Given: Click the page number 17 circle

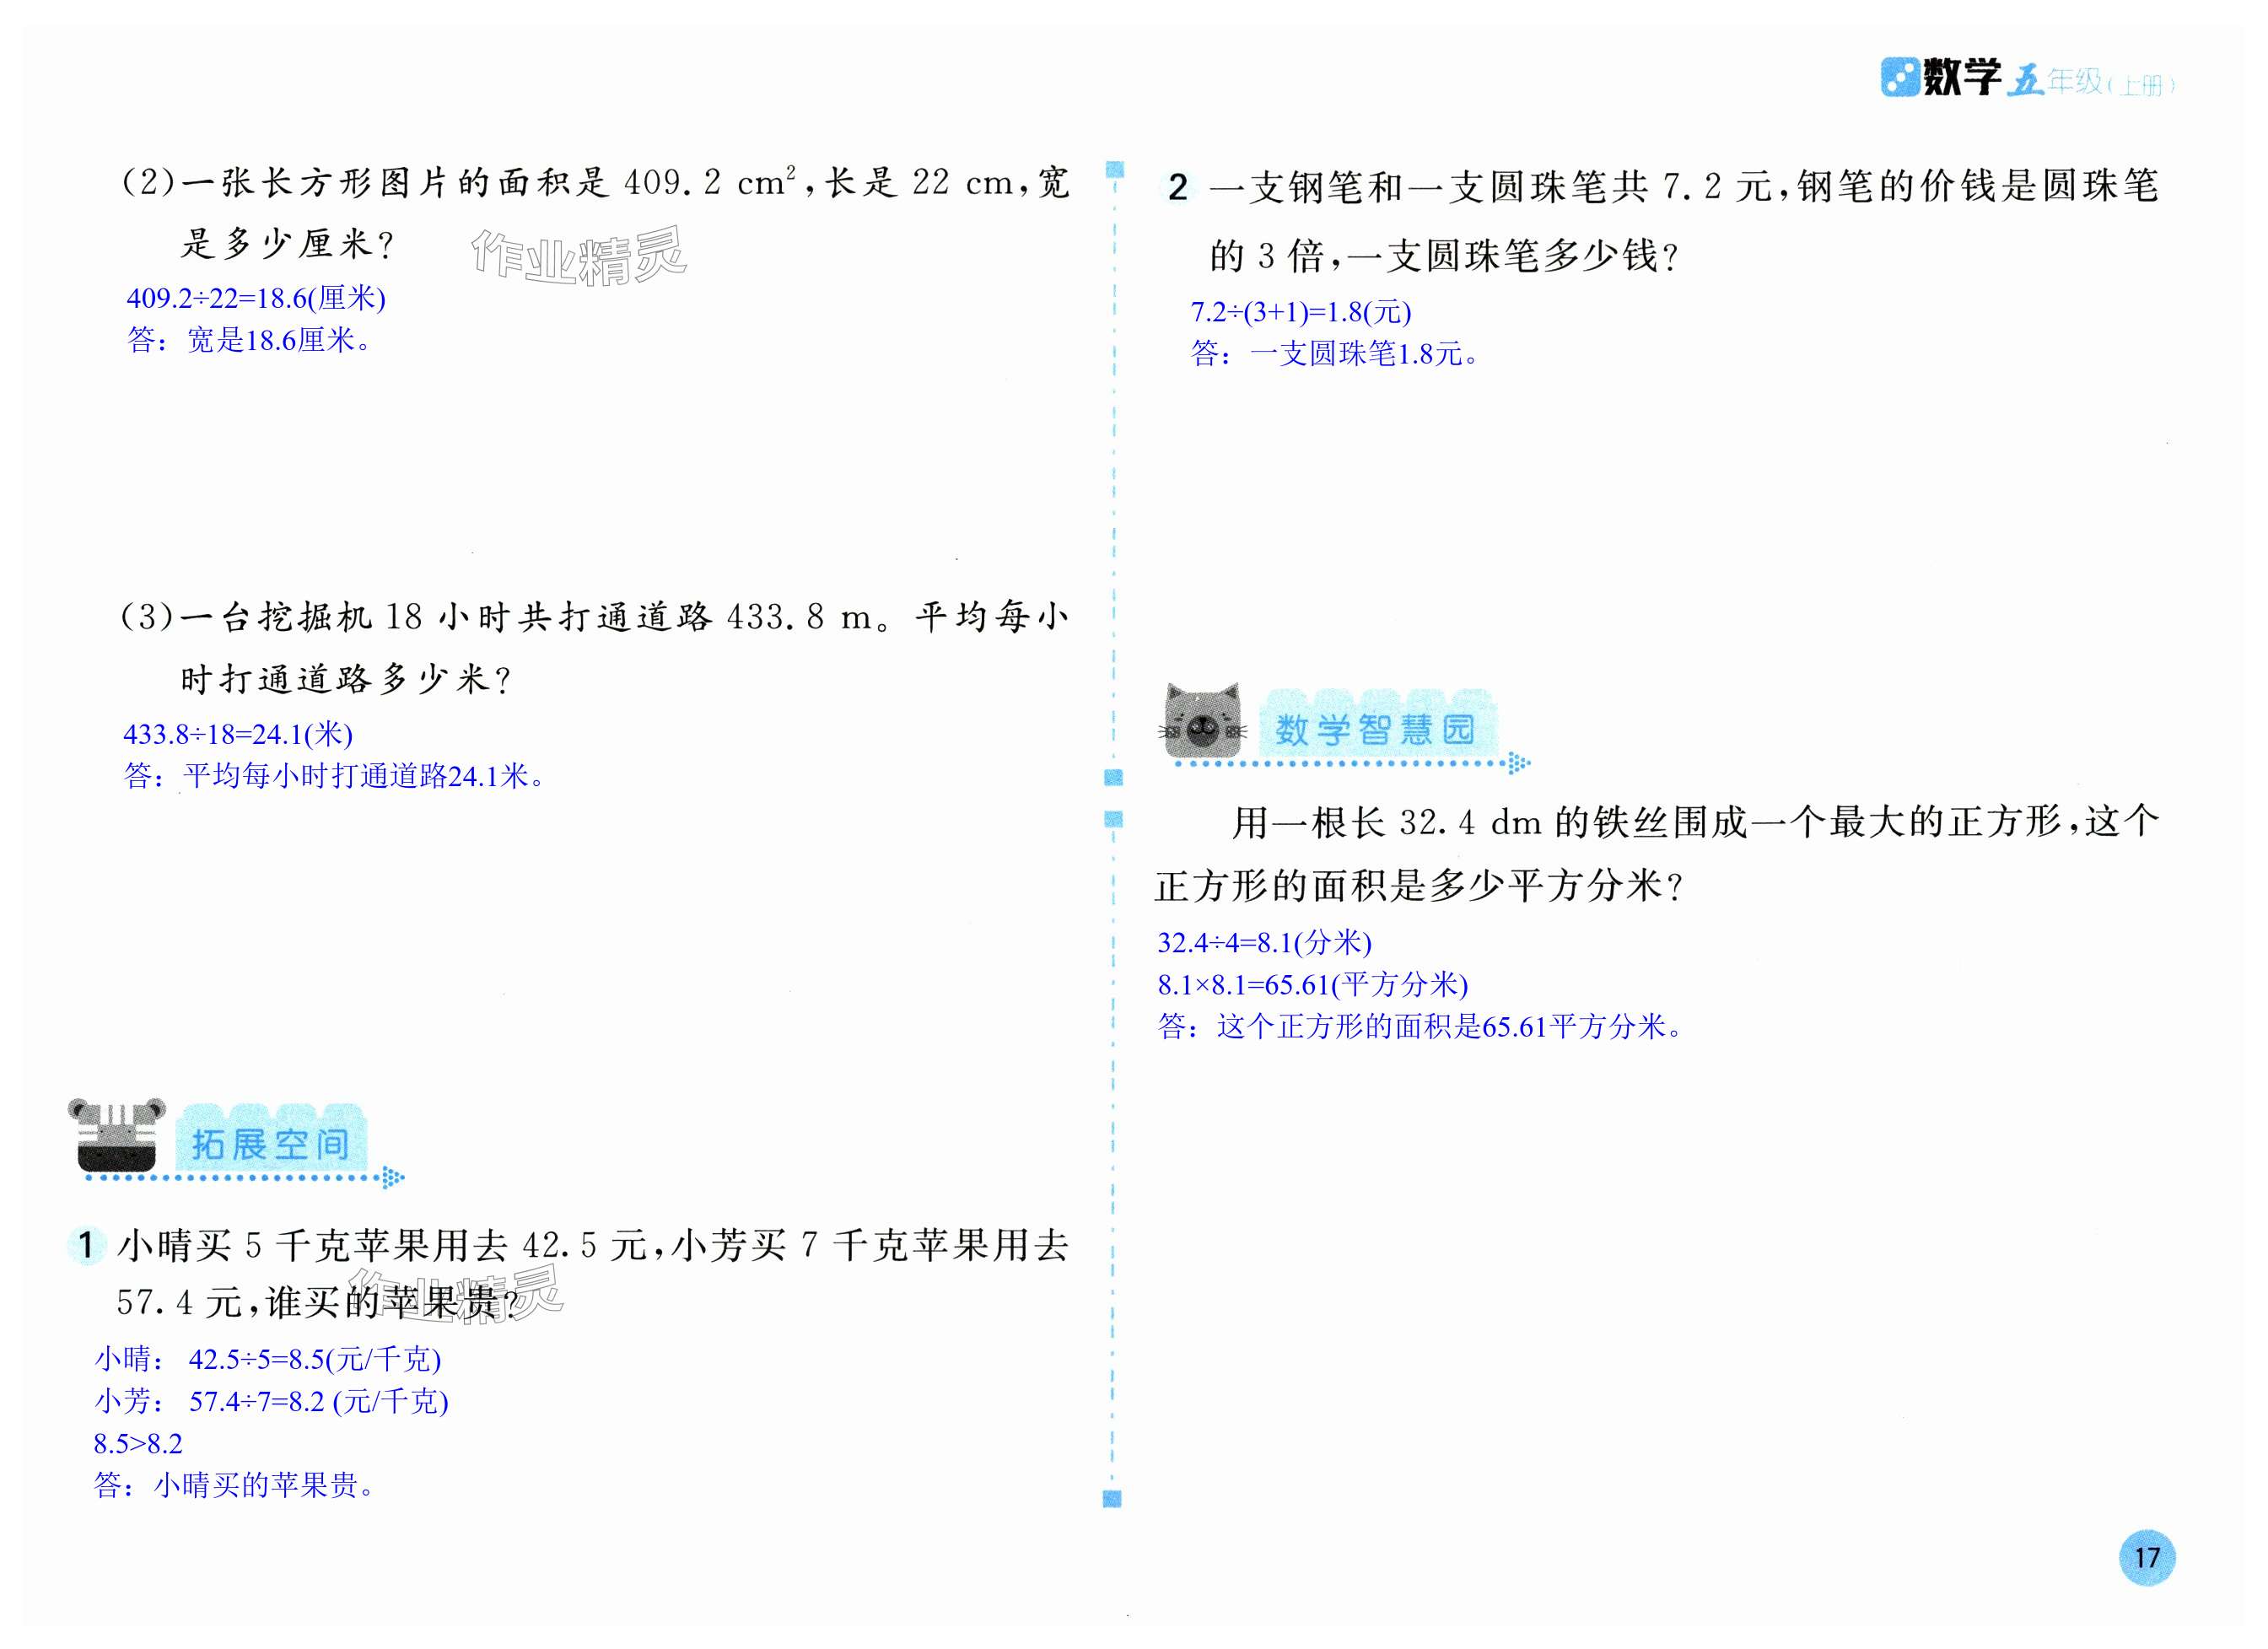Looking at the screenshot, I should tap(2146, 1557).
